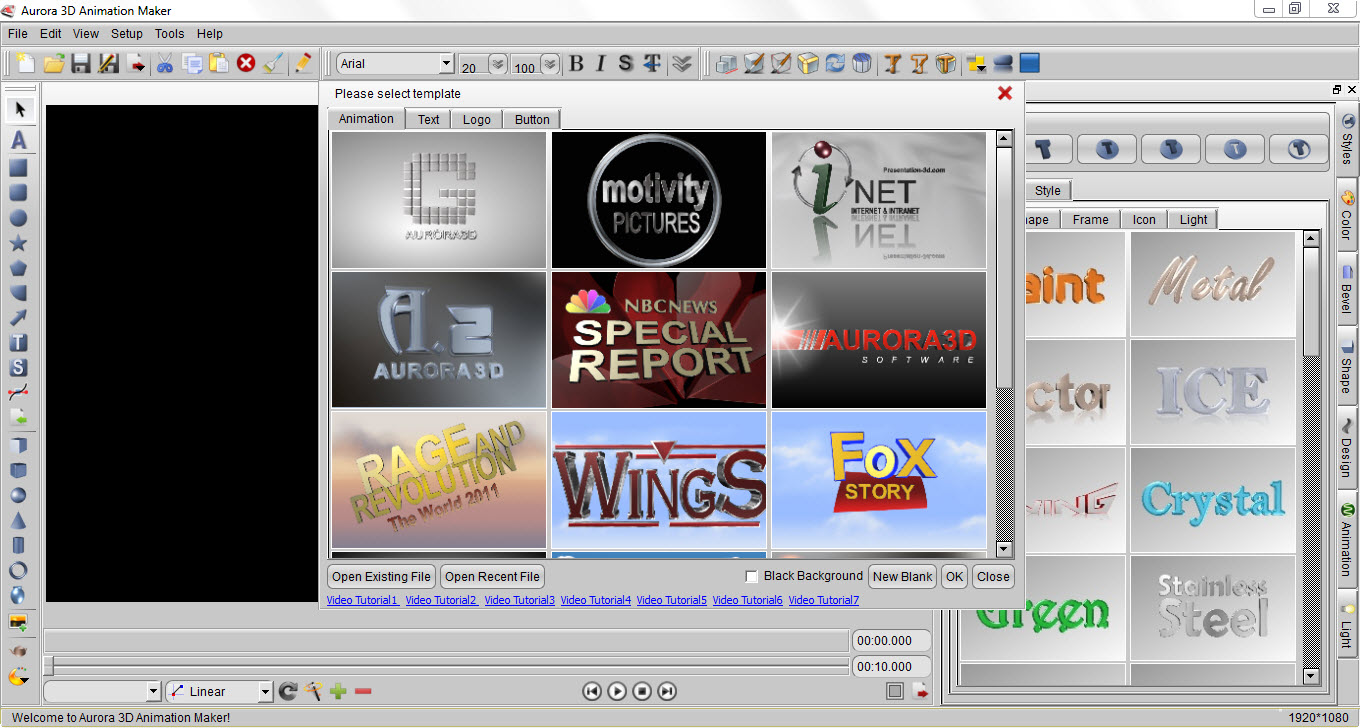The height and width of the screenshot is (728, 1360).
Task: Open the Setup menu
Action: coord(126,33)
